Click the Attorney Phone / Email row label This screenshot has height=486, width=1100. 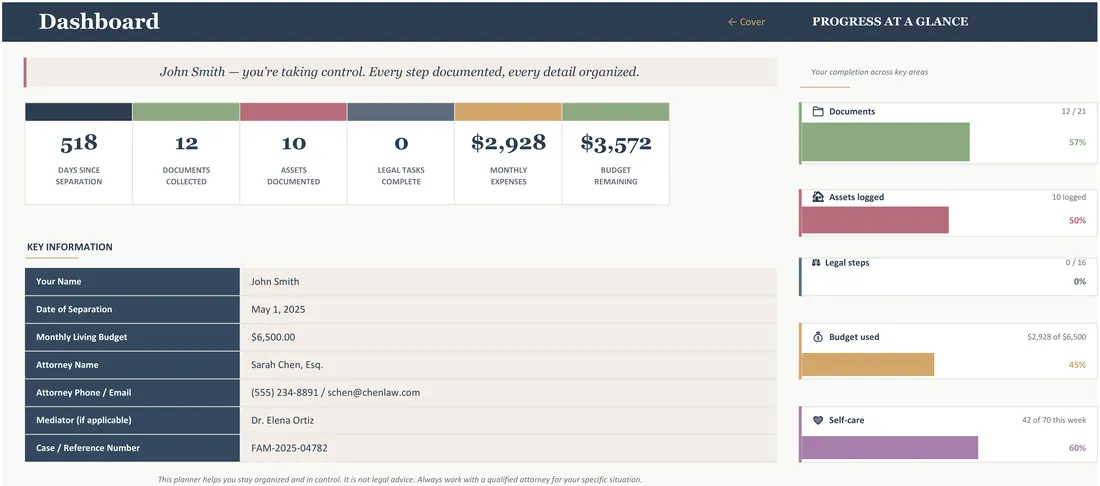[132, 393]
